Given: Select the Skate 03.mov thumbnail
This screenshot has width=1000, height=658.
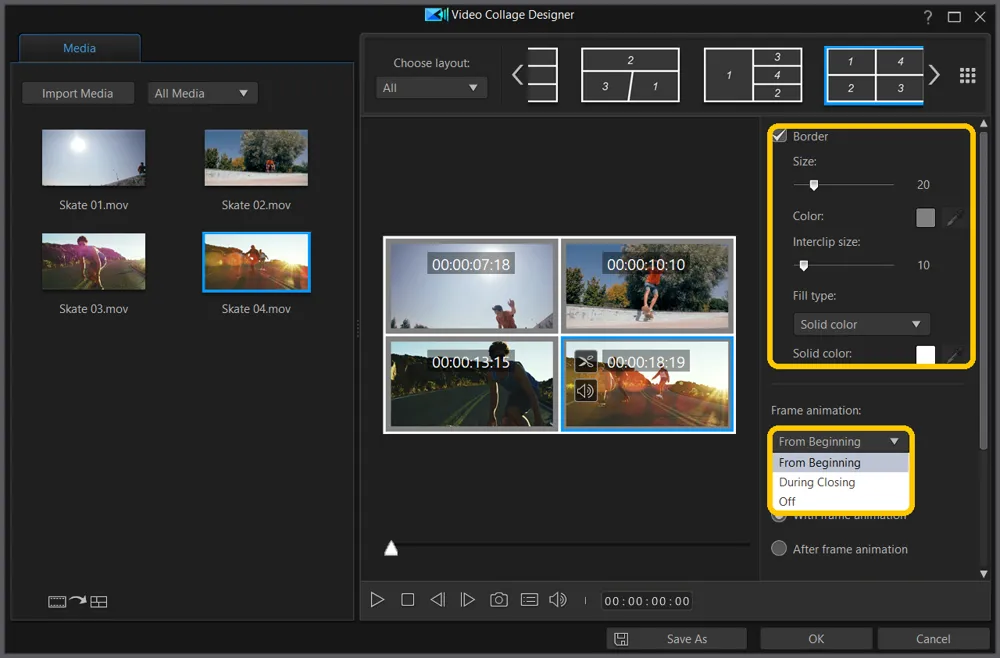Looking at the screenshot, I should pos(94,261).
